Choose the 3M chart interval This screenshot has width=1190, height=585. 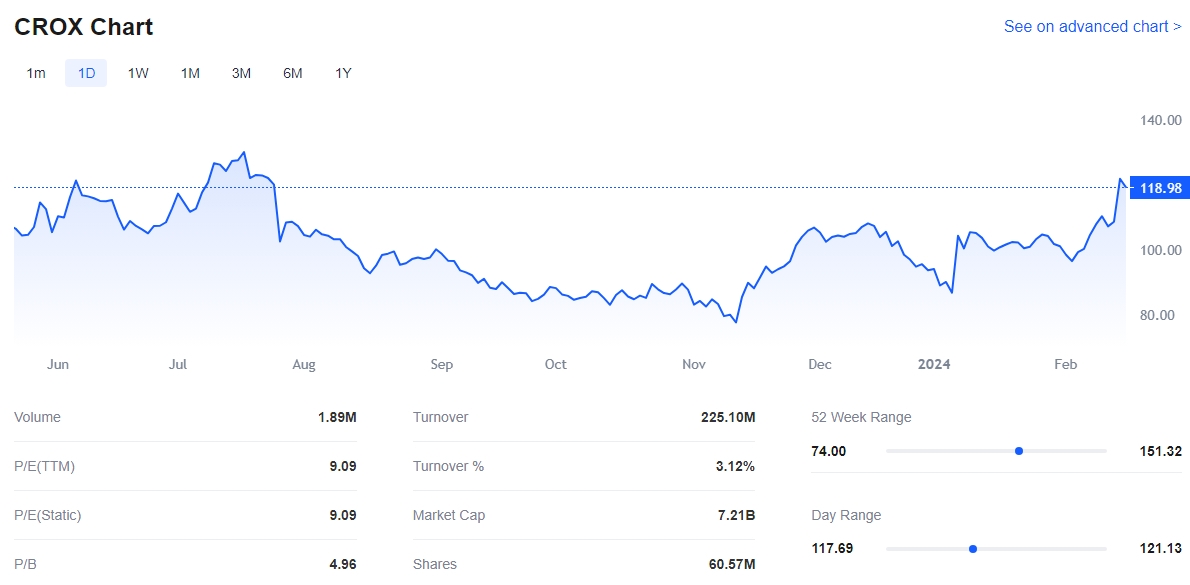point(241,73)
